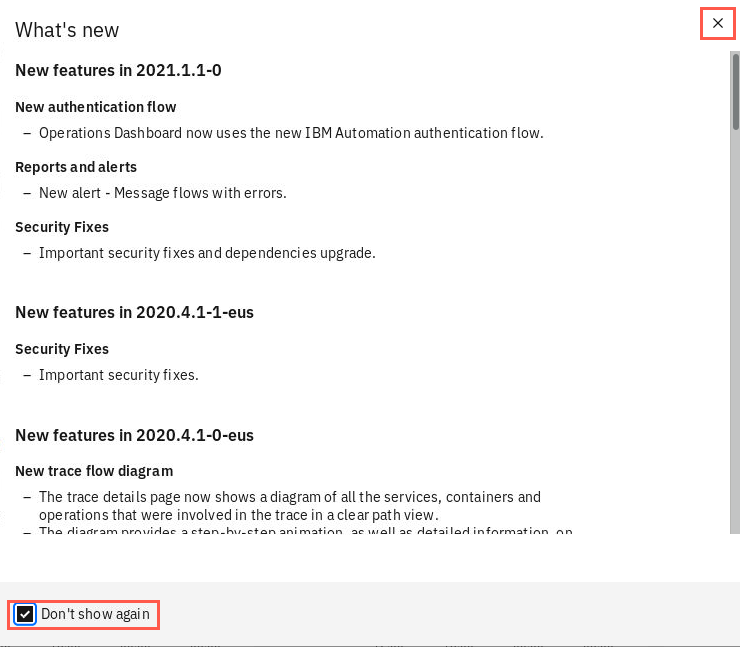740x647 pixels.
Task: Click the vertical scrollbar thumb
Action: pyautogui.click(x=735, y=92)
